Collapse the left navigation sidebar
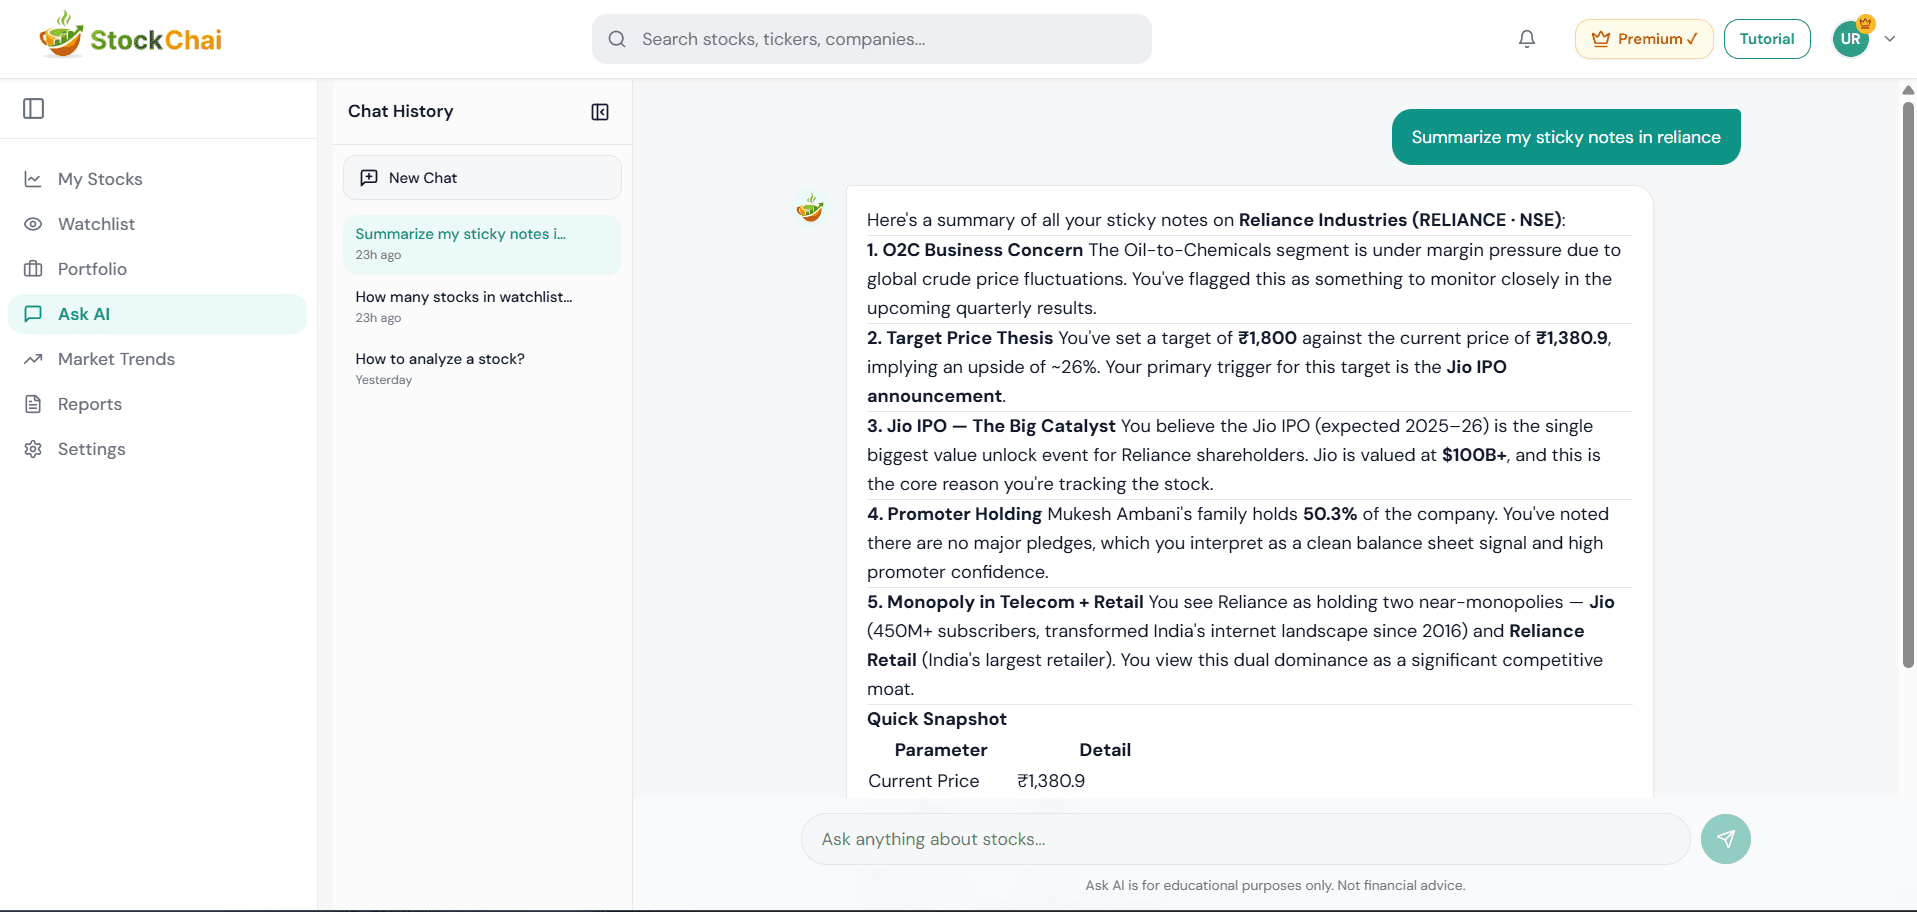The image size is (1917, 912). click(x=33, y=108)
